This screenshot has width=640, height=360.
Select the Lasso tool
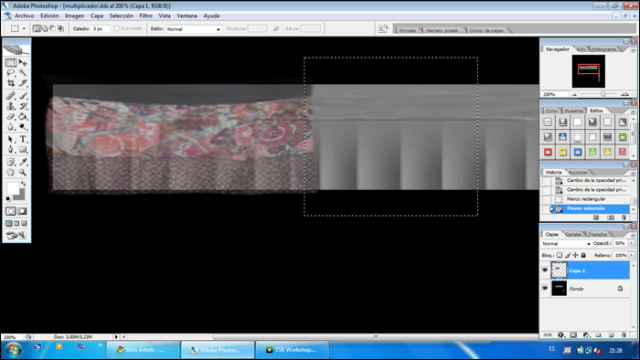pos(11,73)
